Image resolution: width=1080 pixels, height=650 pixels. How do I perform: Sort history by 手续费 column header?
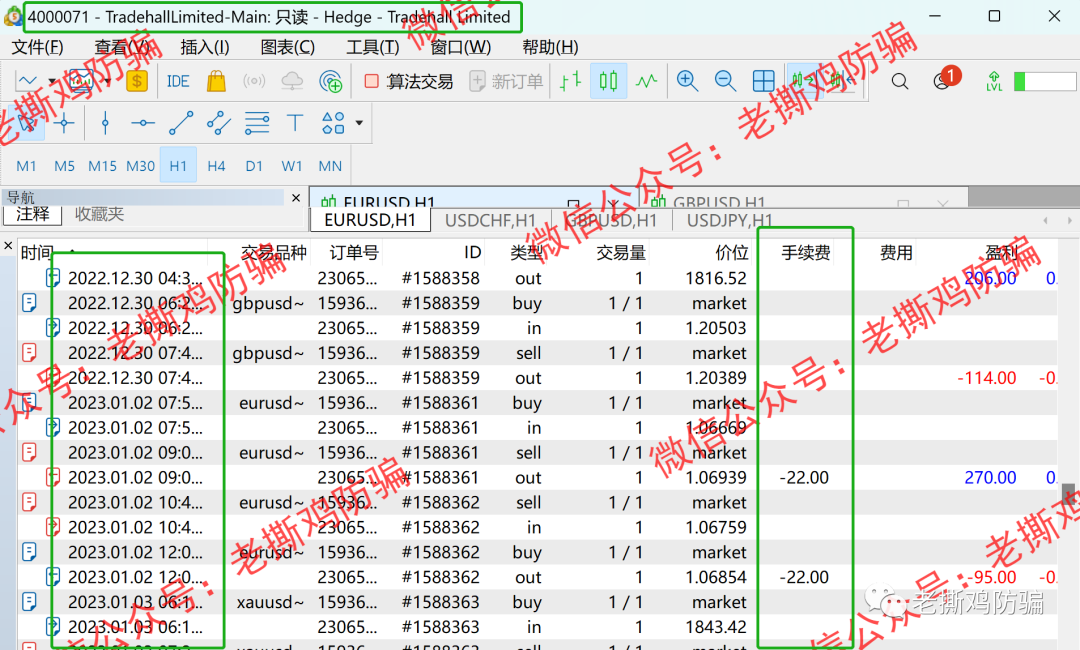point(805,253)
